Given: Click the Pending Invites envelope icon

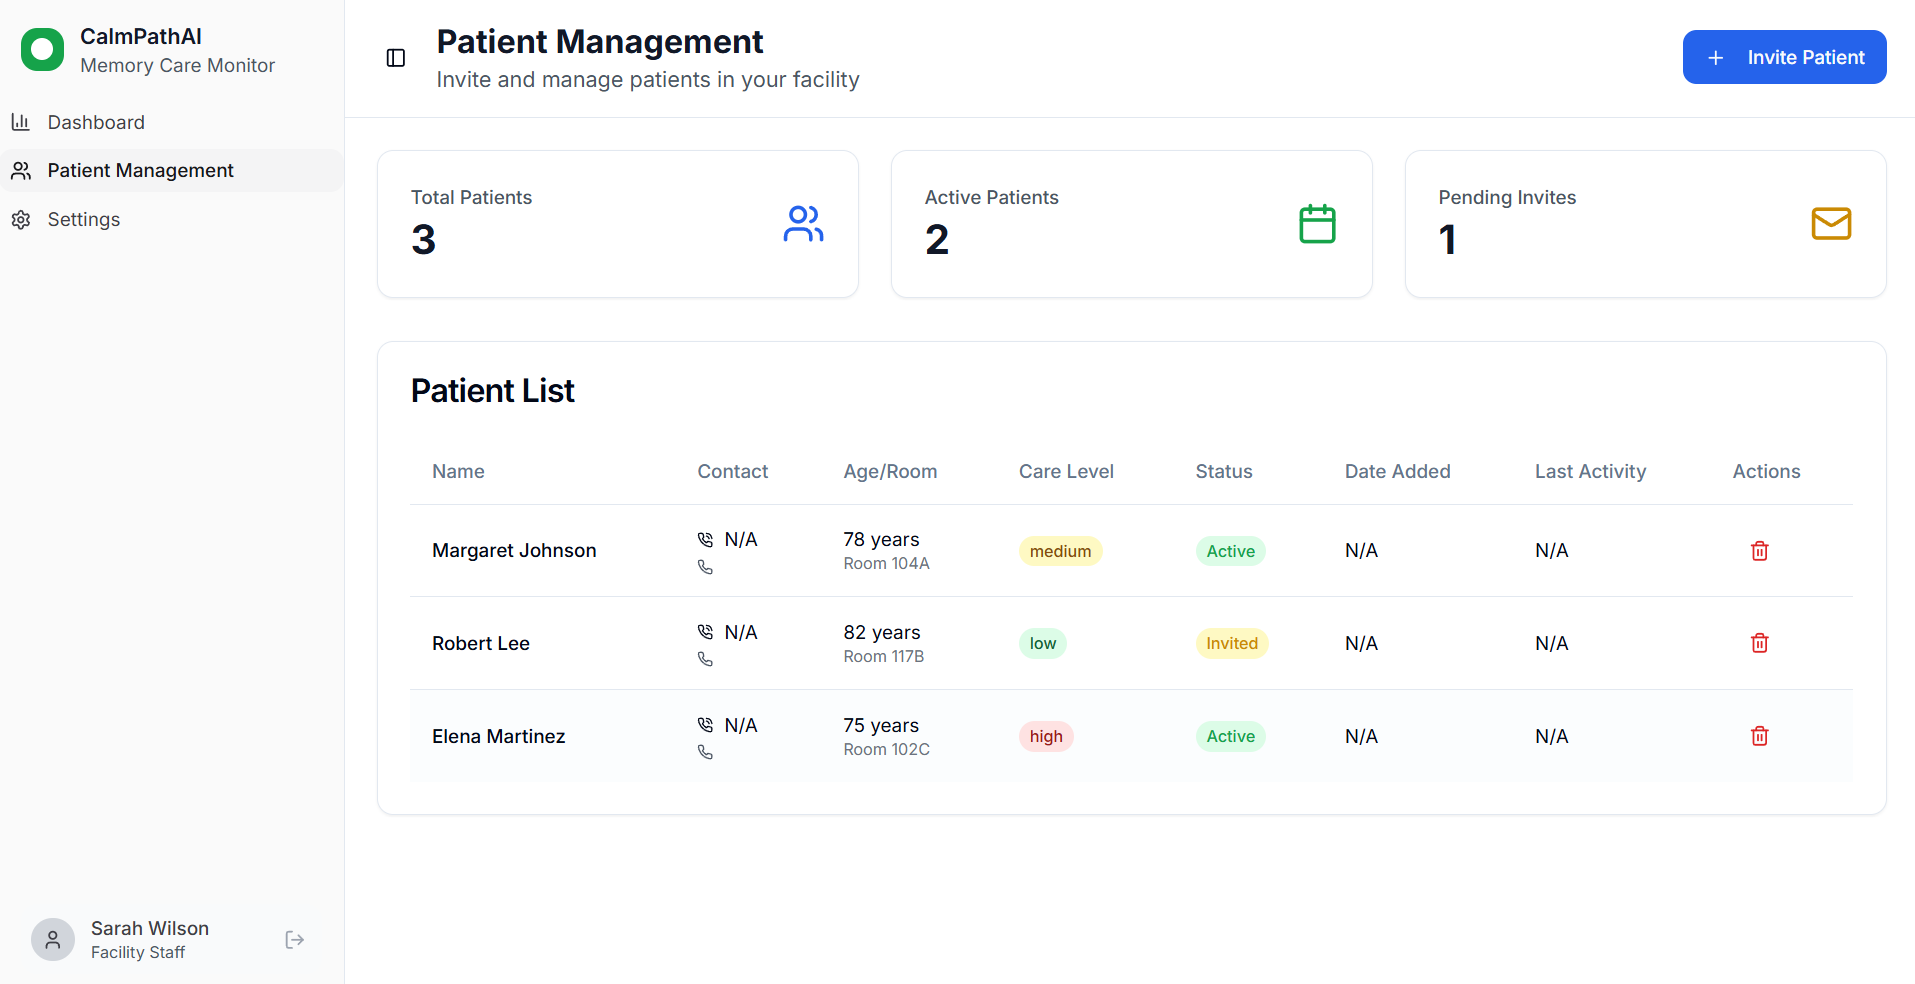Looking at the screenshot, I should [1830, 224].
